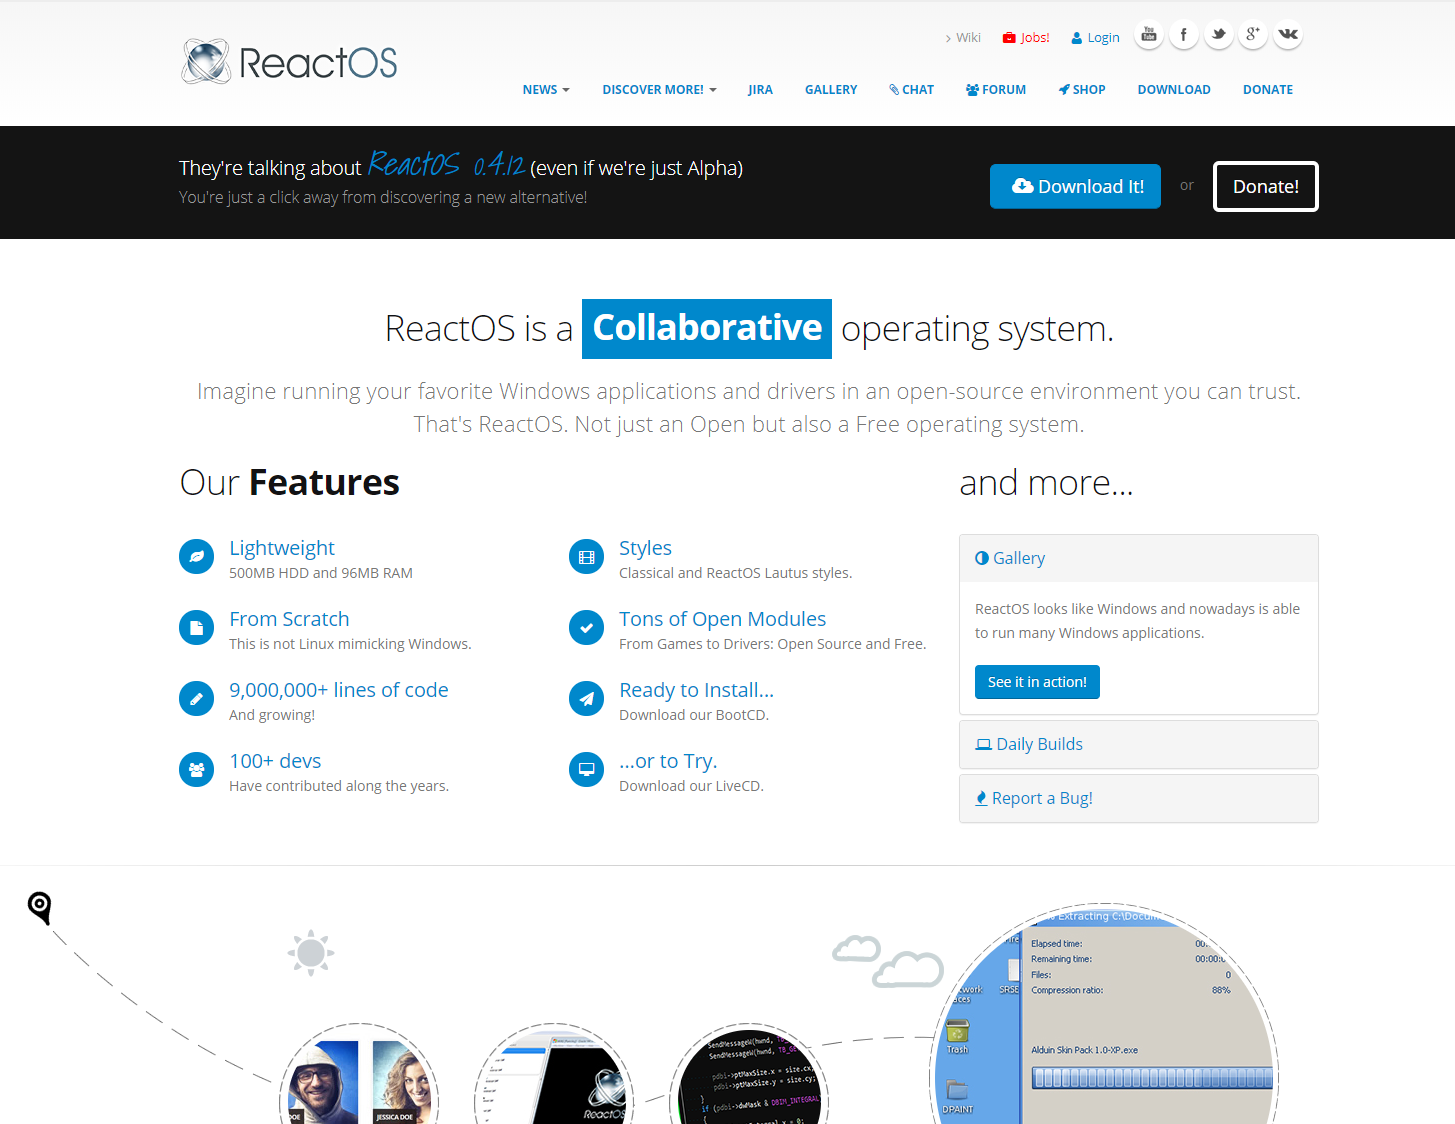
Task: Open the Login link
Action: pyautogui.click(x=1095, y=38)
